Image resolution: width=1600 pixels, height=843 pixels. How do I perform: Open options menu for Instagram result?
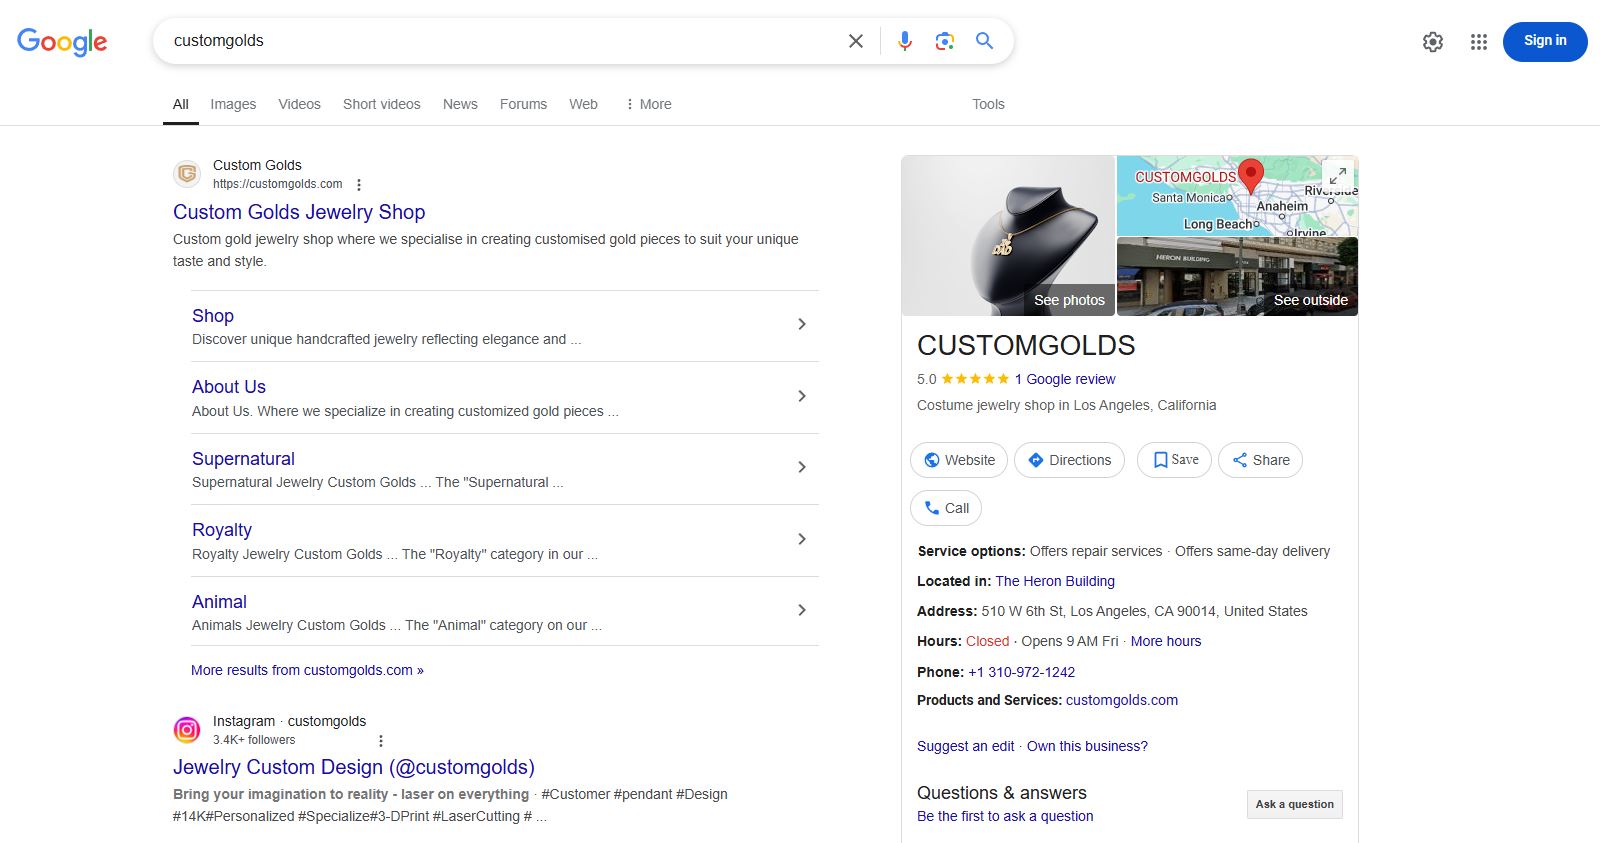pyautogui.click(x=381, y=741)
